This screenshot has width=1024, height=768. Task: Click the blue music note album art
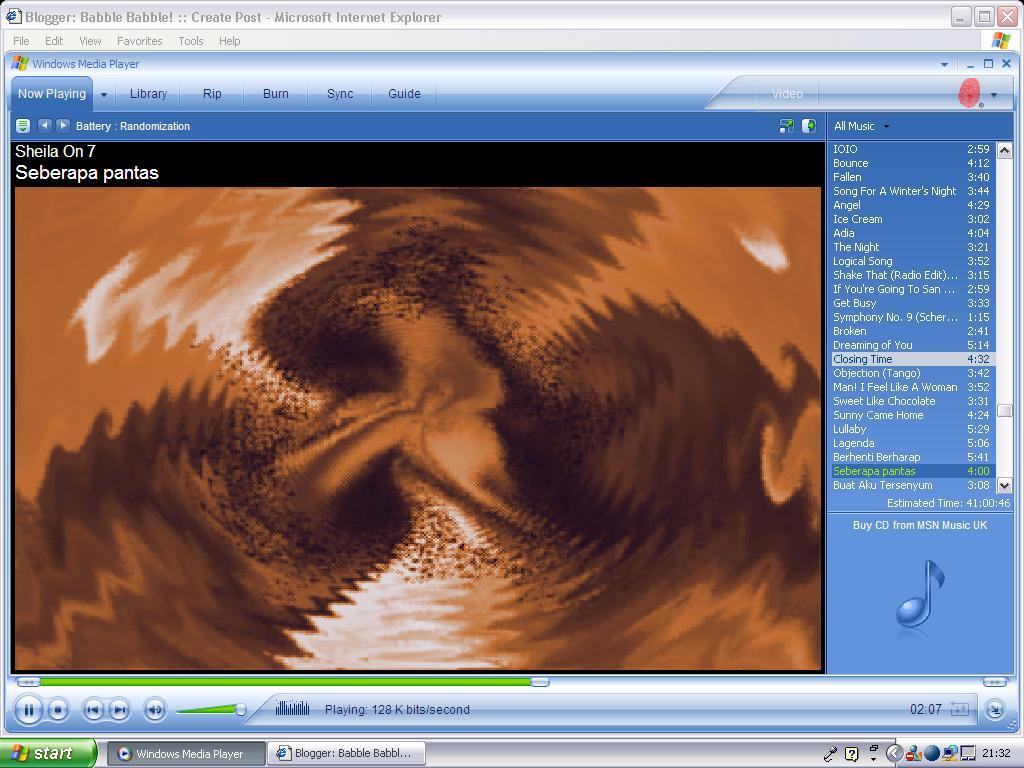[920, 596]
